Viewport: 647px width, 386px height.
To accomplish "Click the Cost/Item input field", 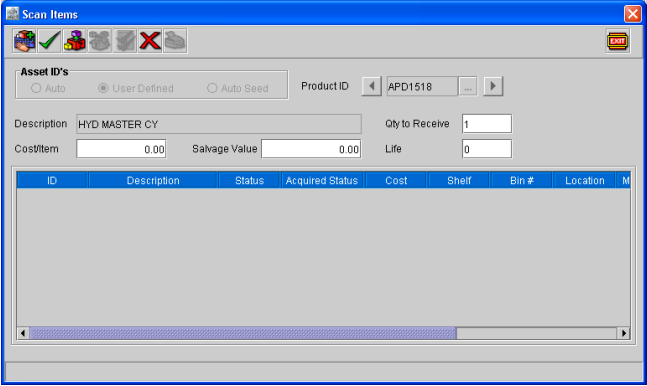I will 121,149.
